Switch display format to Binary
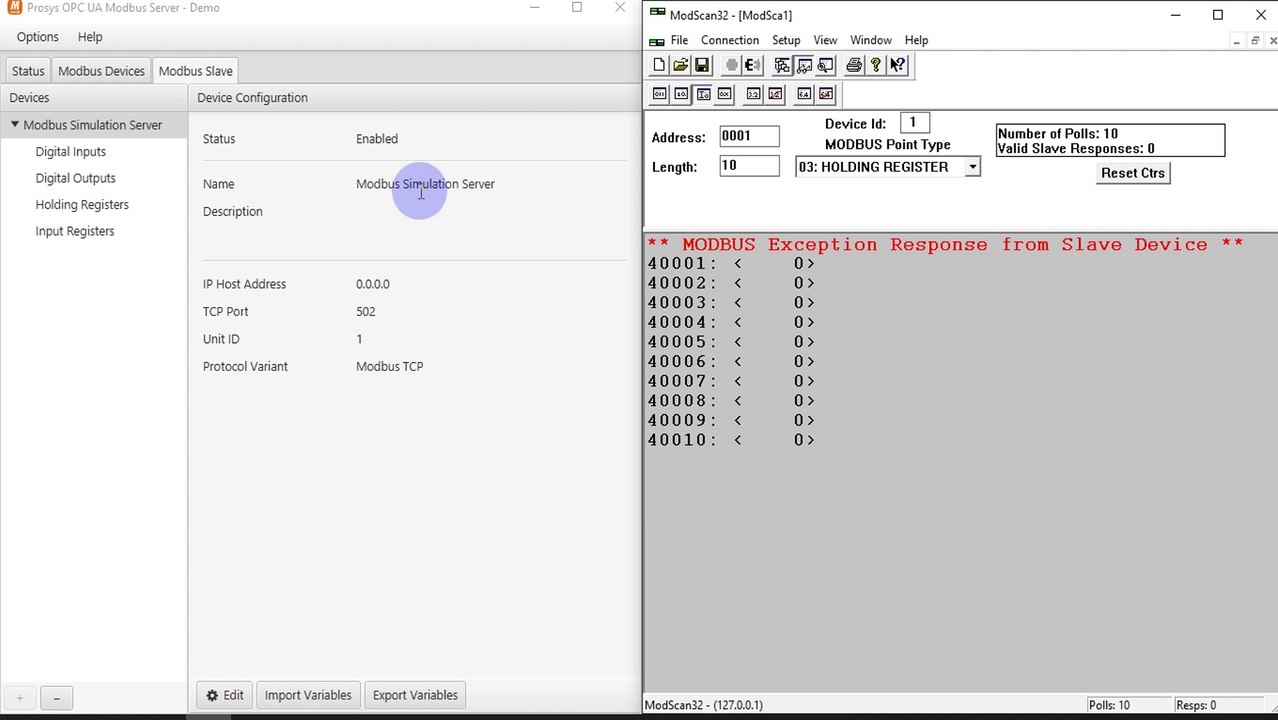 pyautogui.click(x=659, y=94)
